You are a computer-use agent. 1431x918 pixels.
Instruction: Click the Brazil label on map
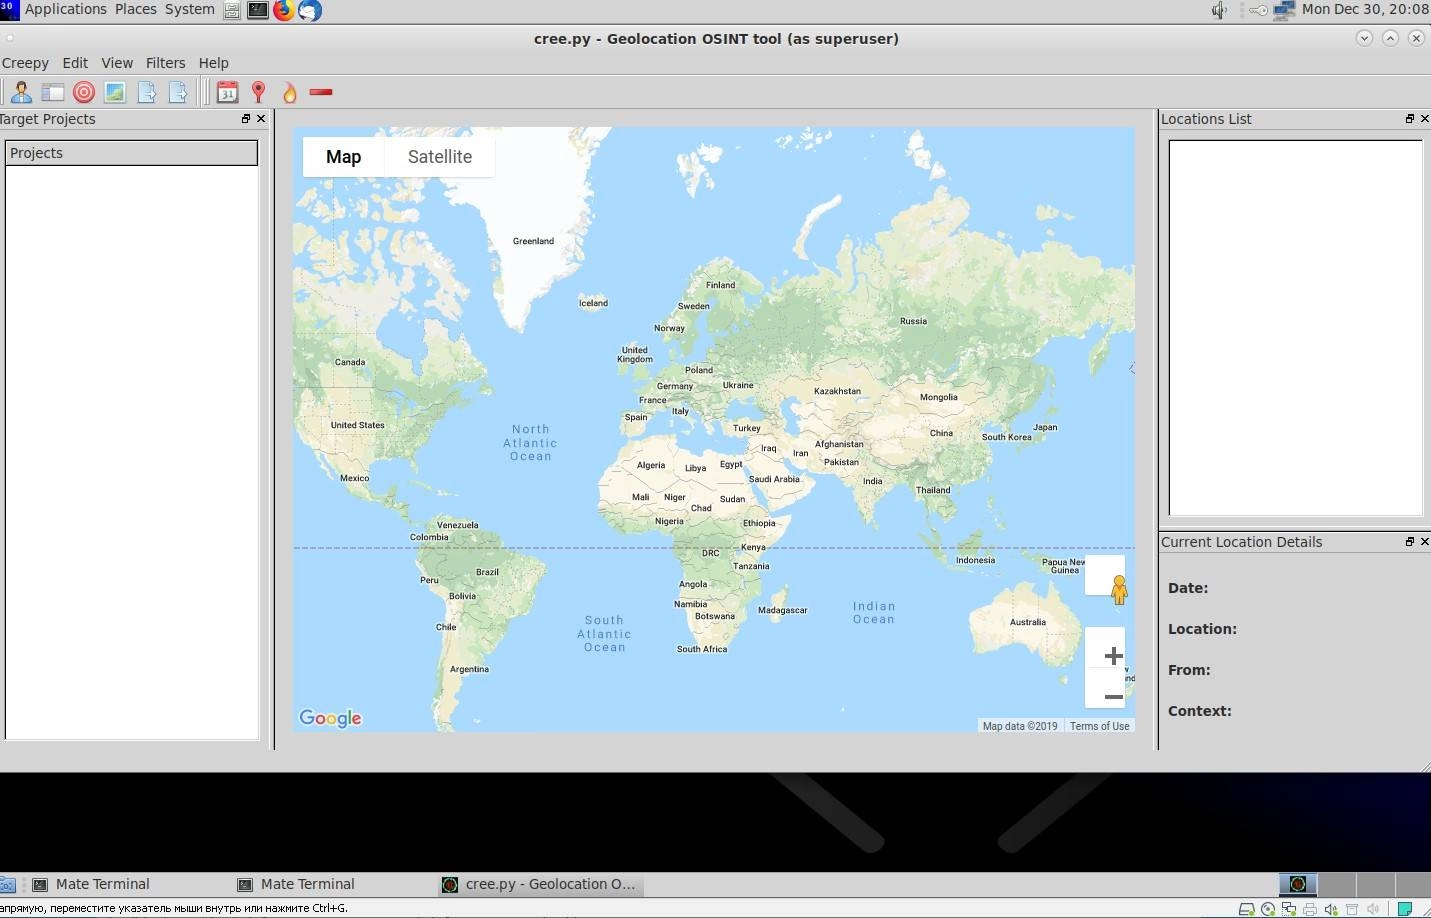pyautogui.click(x=487, y=572)
